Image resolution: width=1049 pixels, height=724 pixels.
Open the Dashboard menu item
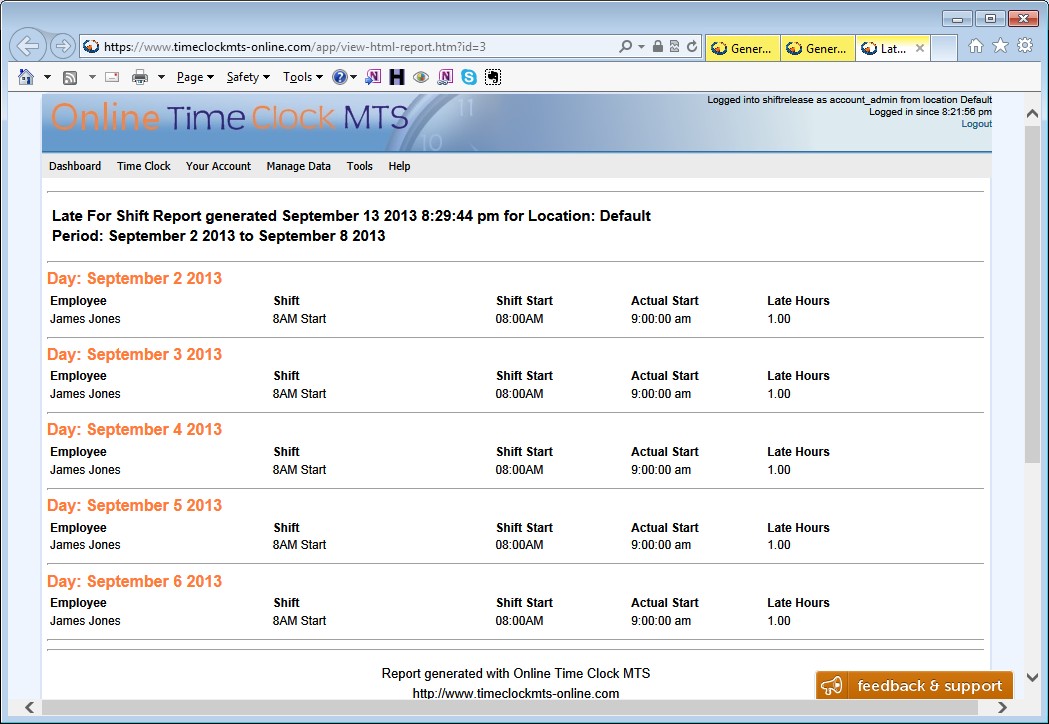75,166
